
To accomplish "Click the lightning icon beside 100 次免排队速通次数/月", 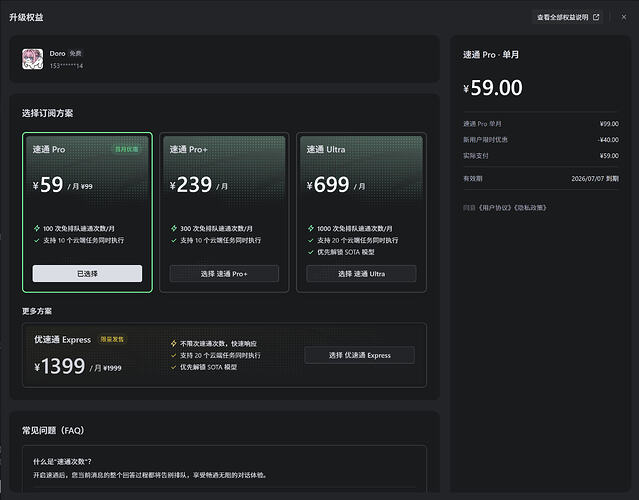I will click(37, 228).
